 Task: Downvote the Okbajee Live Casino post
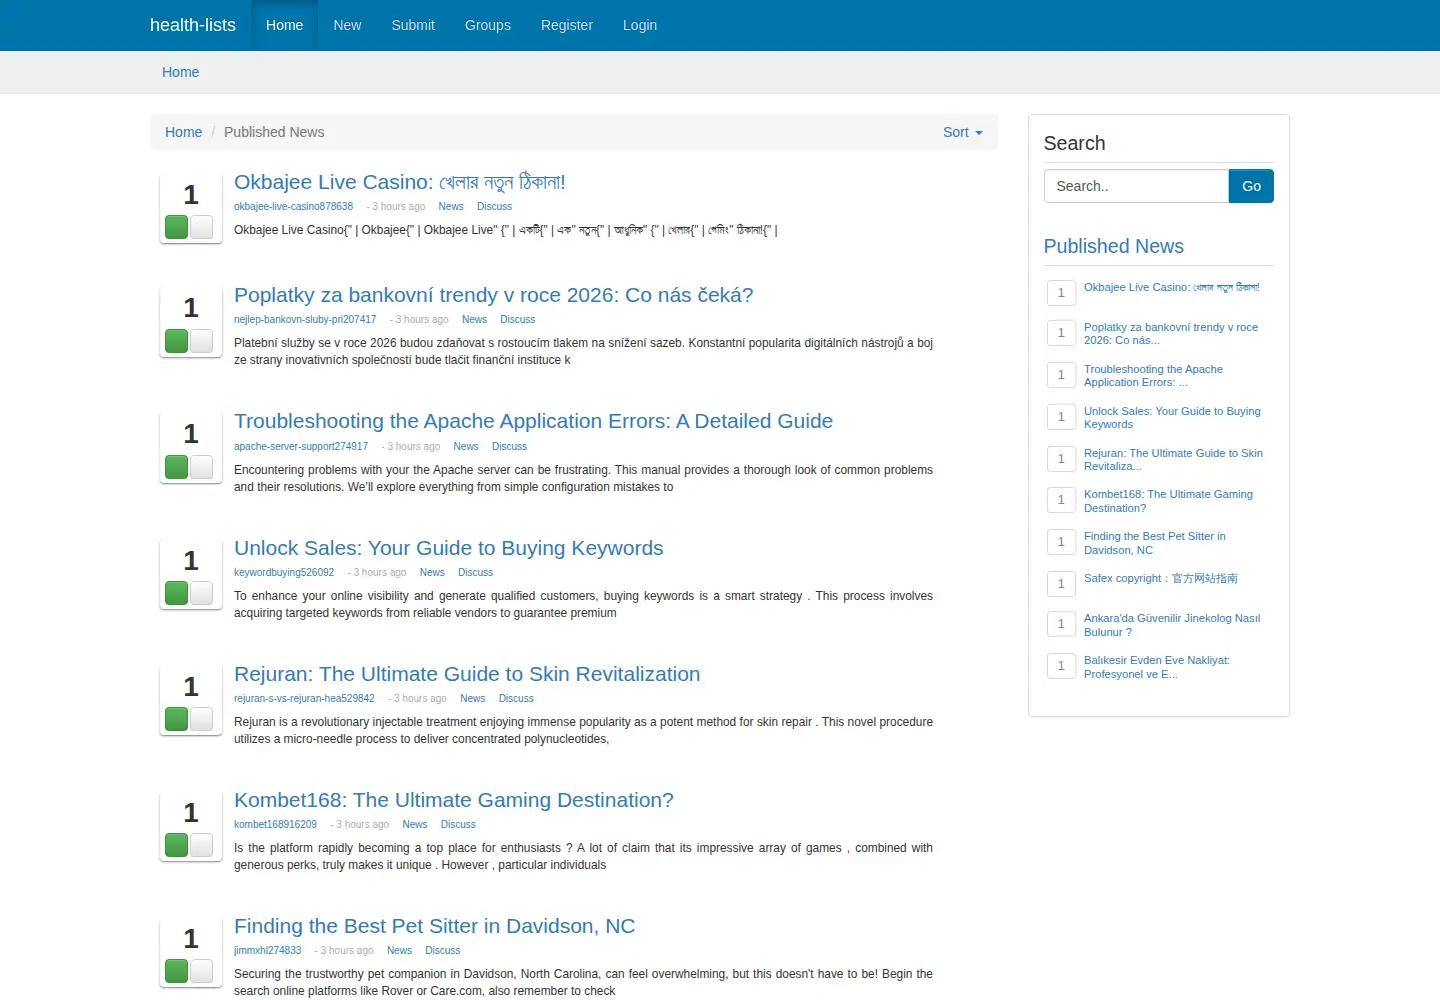pyautogui.click(x=202, y=227)
